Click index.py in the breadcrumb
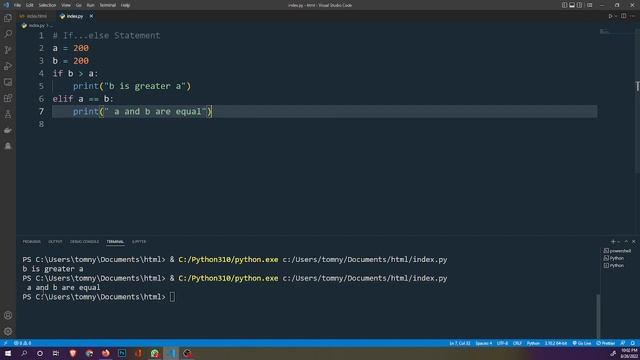The width and height of the screenshot is (640, 360). point(36,25)
